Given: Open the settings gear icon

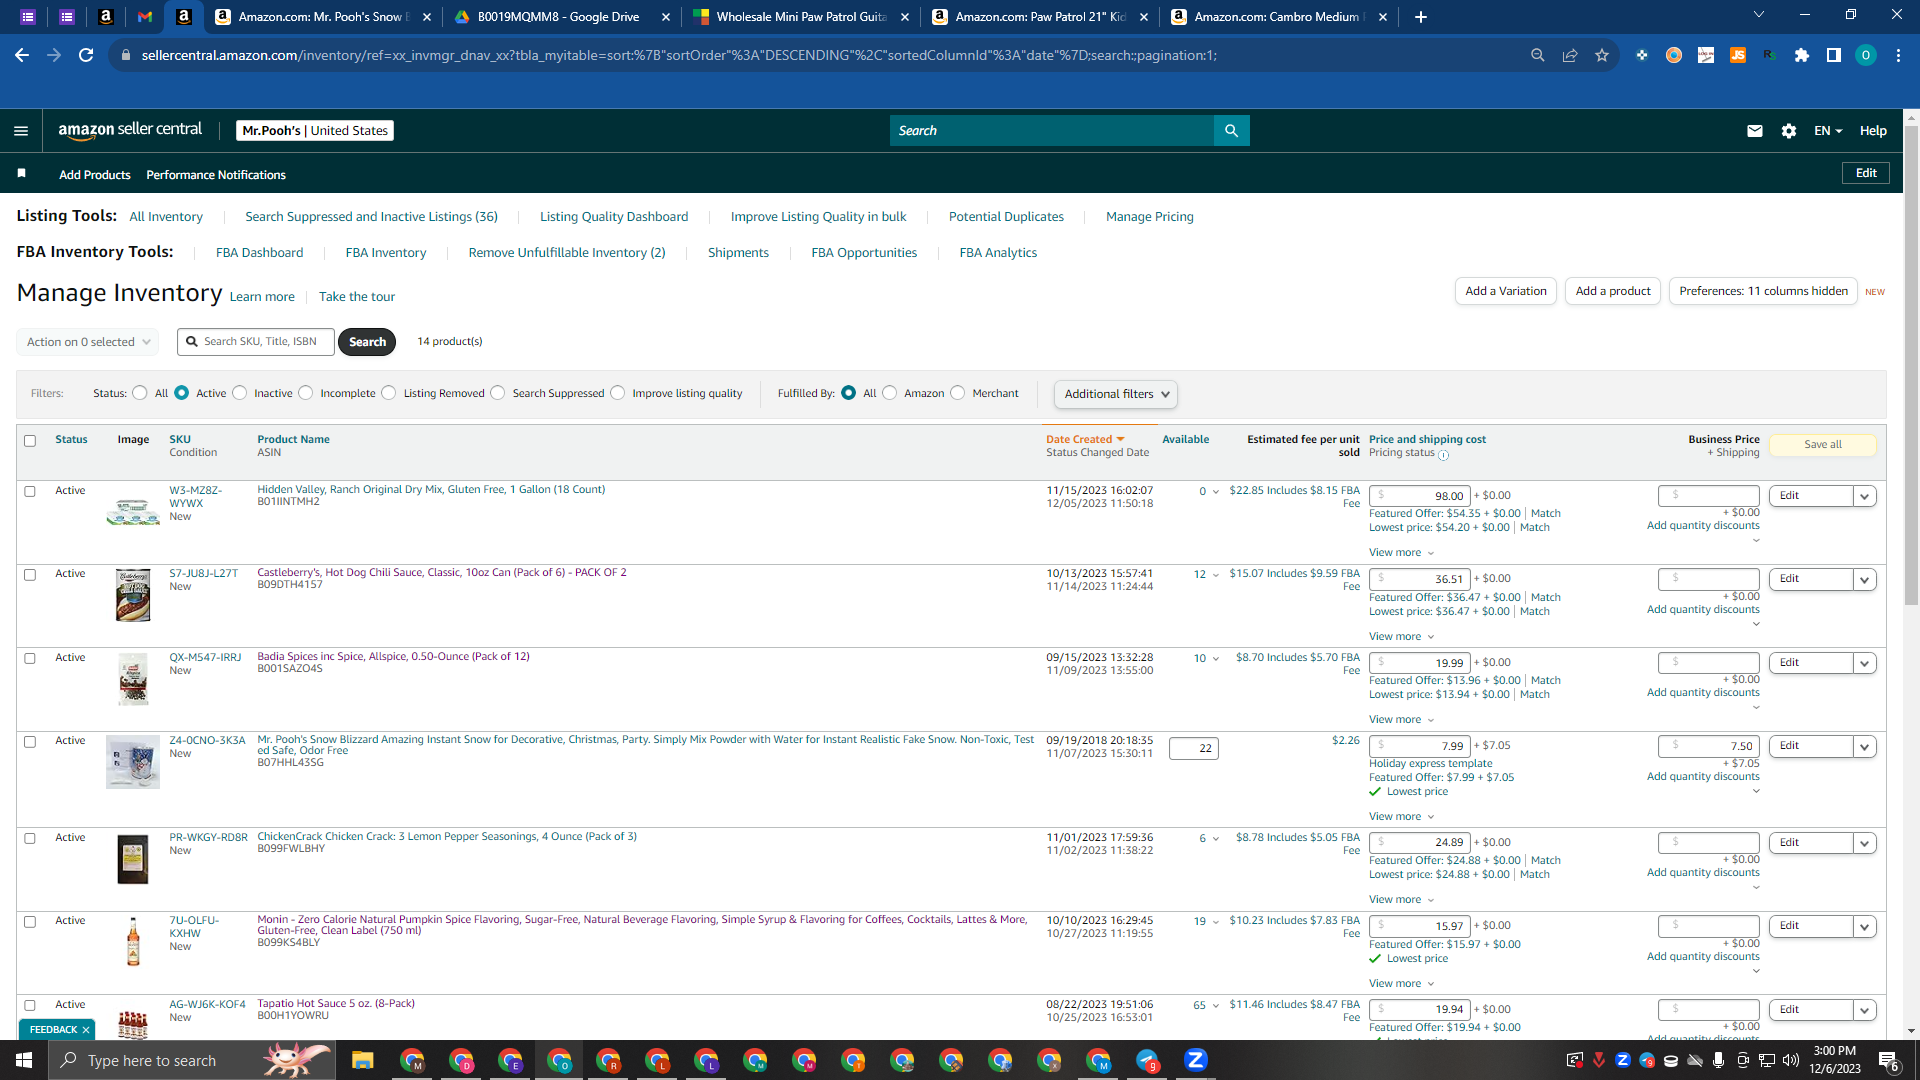Looking at the screenshot, I should coord(1789,131).
